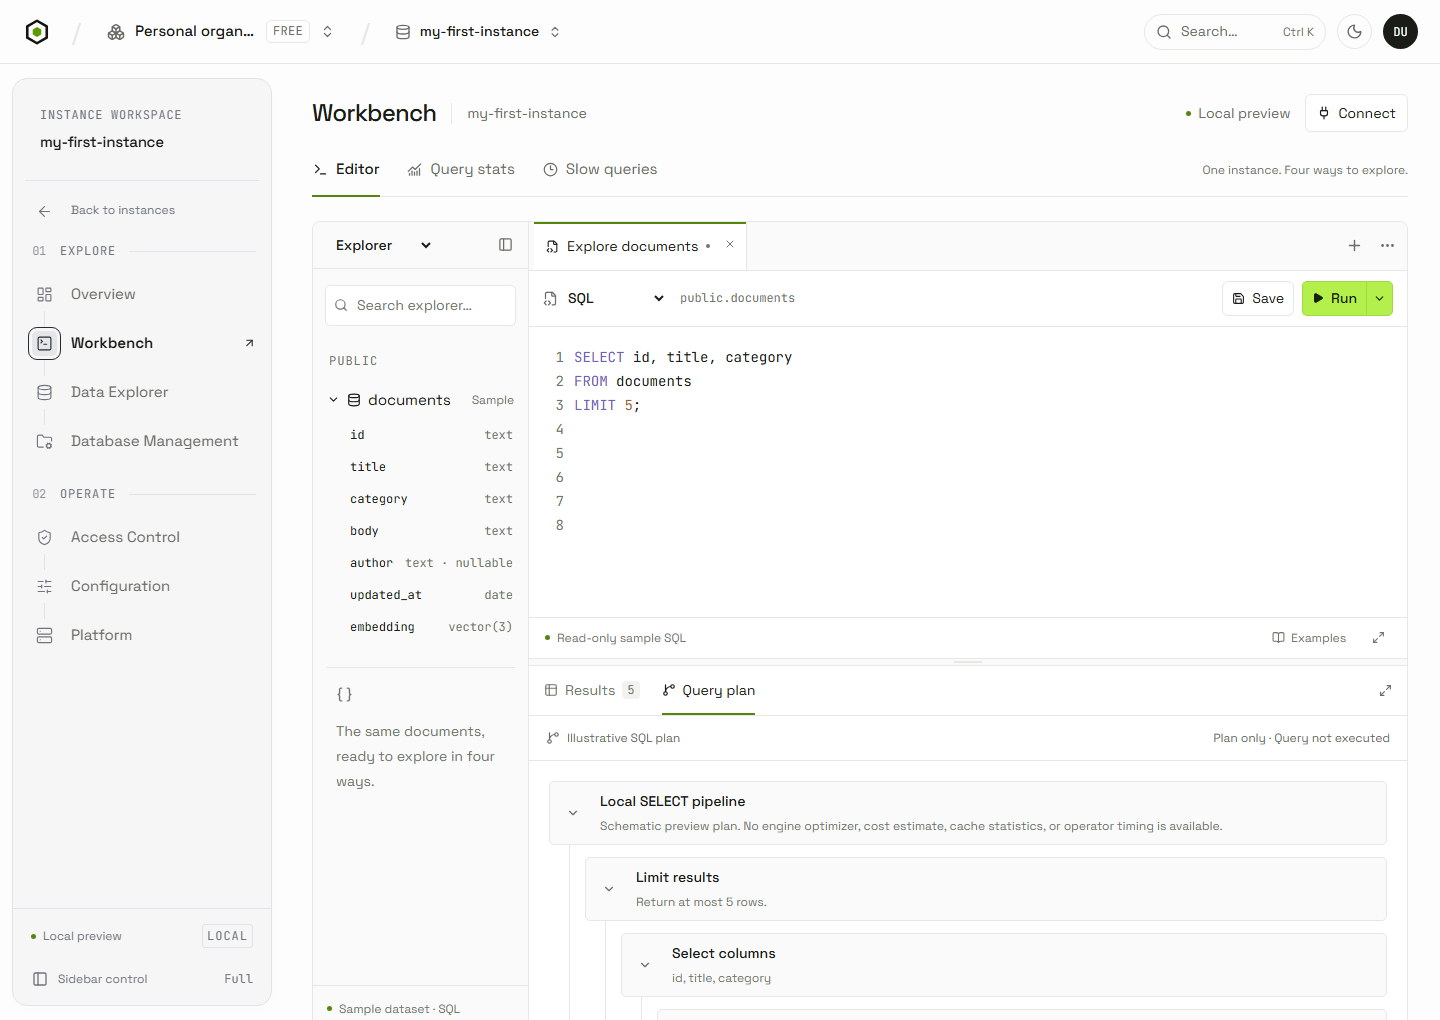This screenshot has height=1020, width=1440.
Task: Toggle dark mode with the moon icon
Action: 1354,32
